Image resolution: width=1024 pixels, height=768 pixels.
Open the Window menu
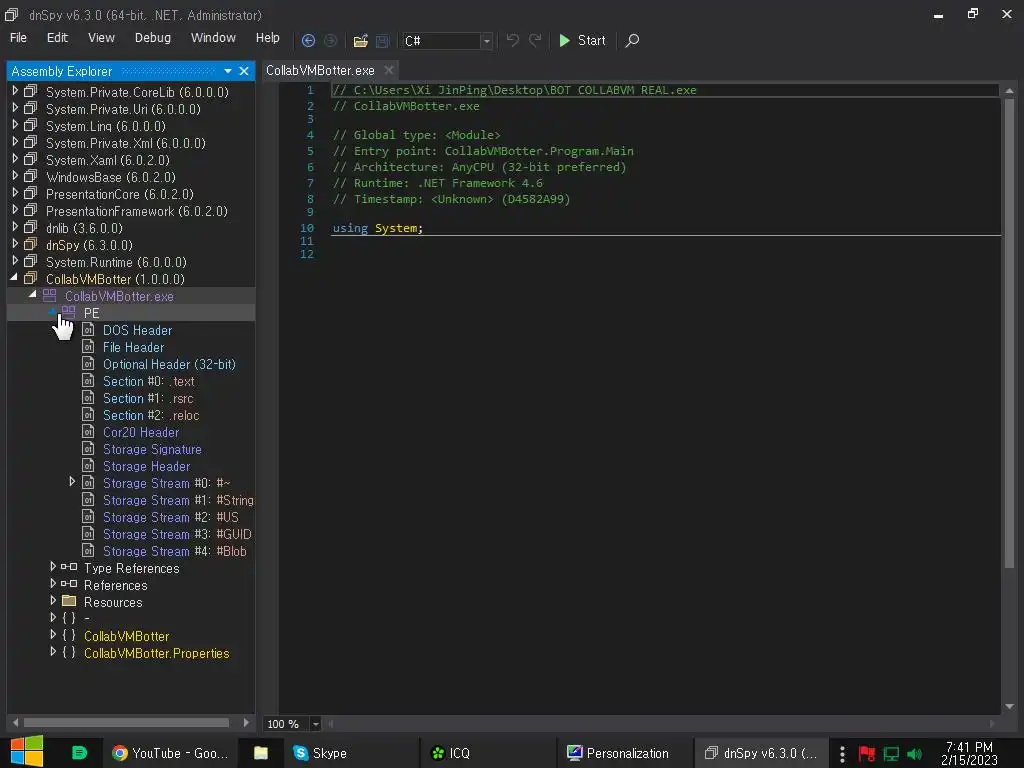[213, 38]
